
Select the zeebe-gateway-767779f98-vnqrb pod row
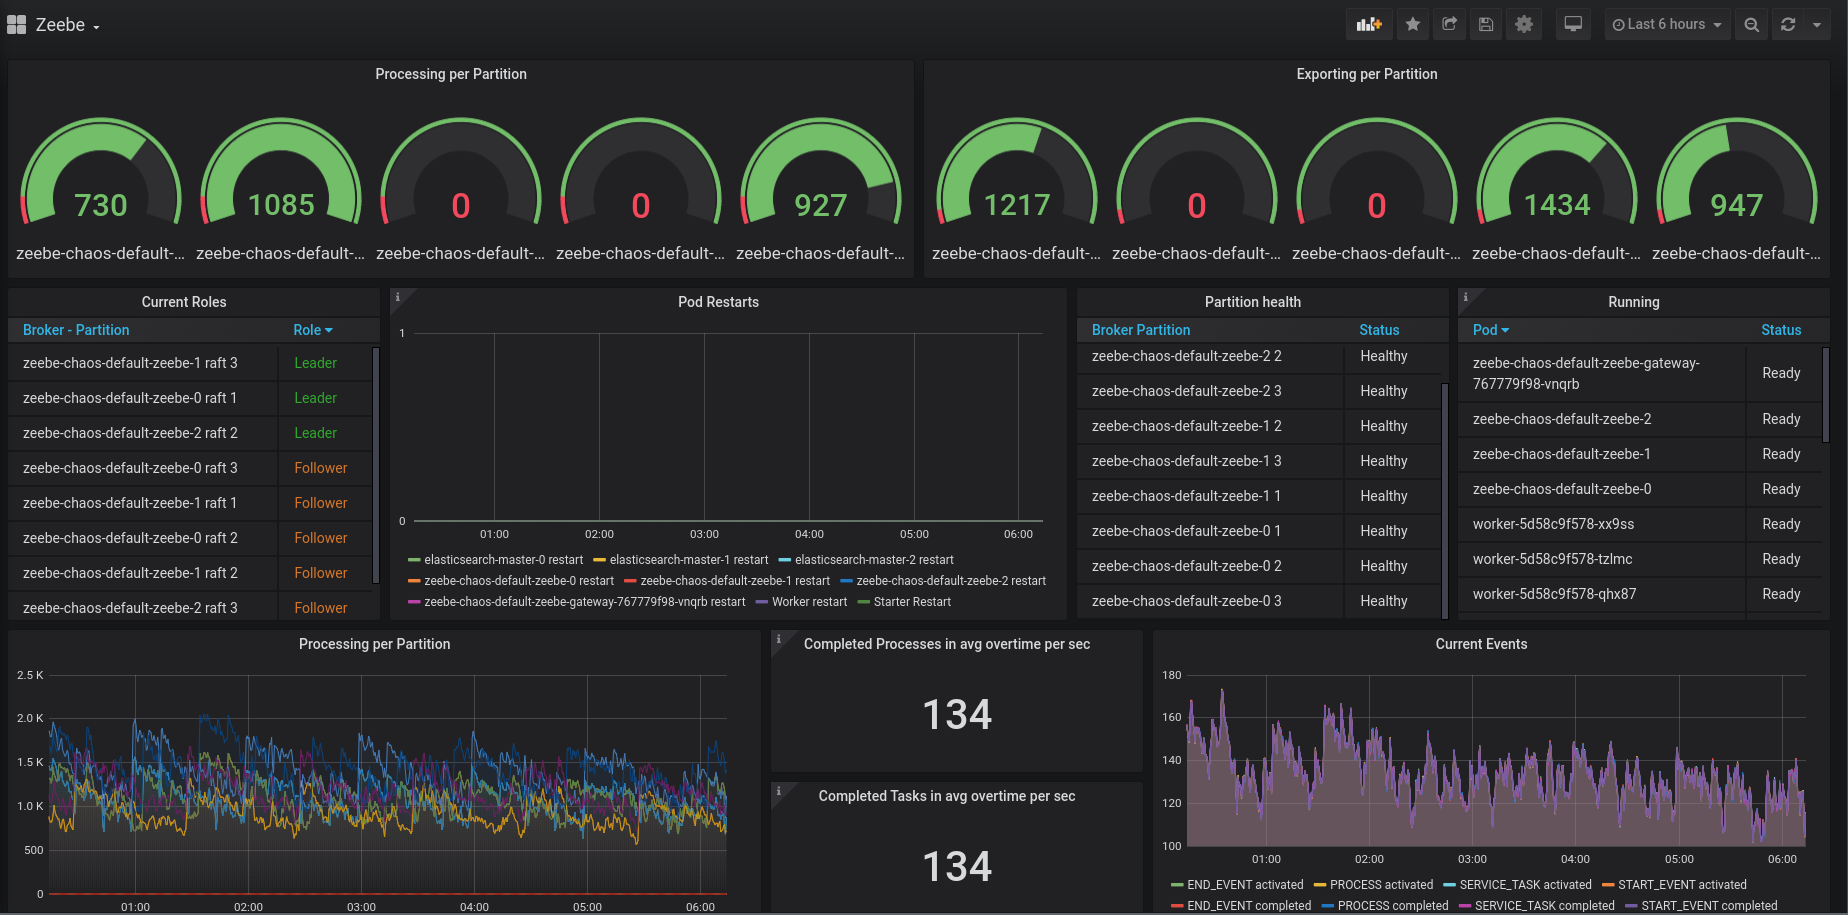(1640, 373)
